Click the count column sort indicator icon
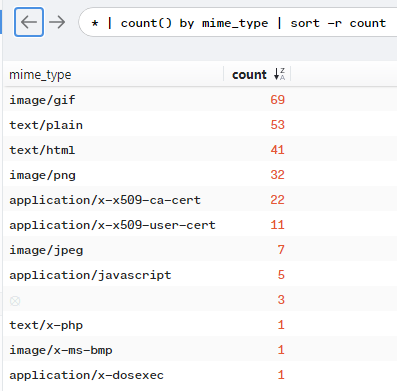This screenshot has width=397, height=391. pos(279,74)
